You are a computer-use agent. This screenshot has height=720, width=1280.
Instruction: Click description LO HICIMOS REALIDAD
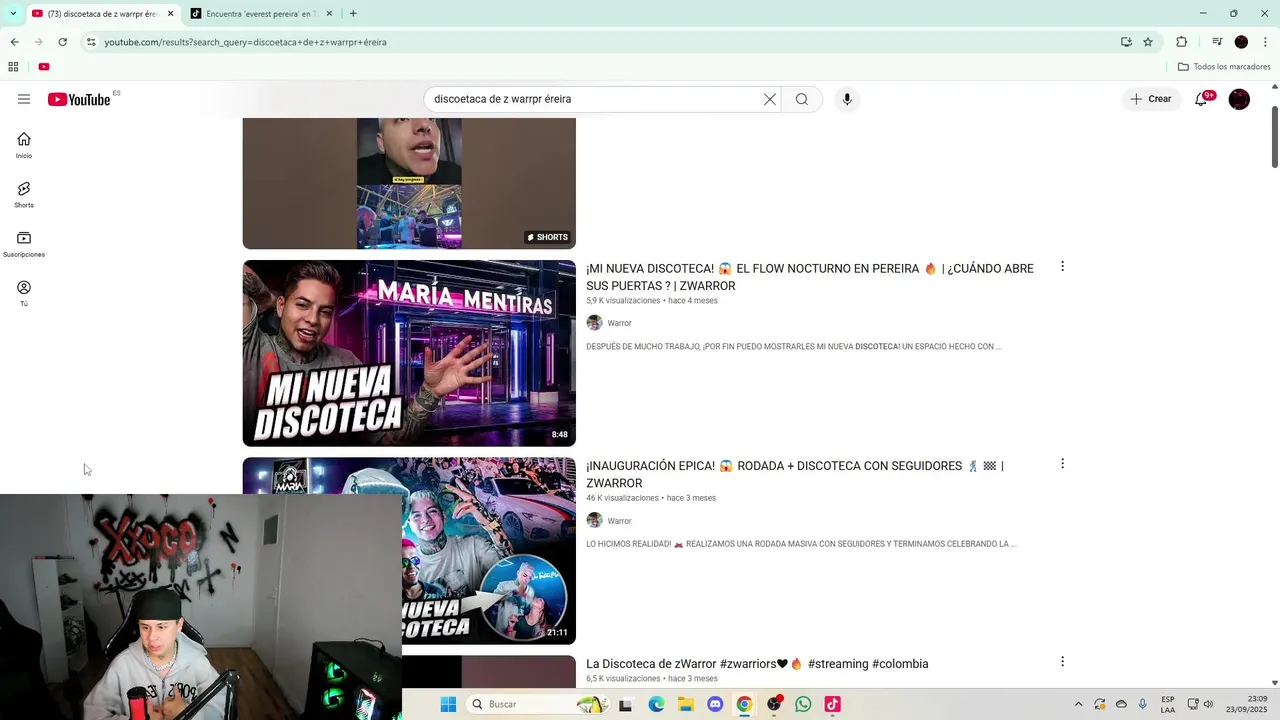coord(801,544)
